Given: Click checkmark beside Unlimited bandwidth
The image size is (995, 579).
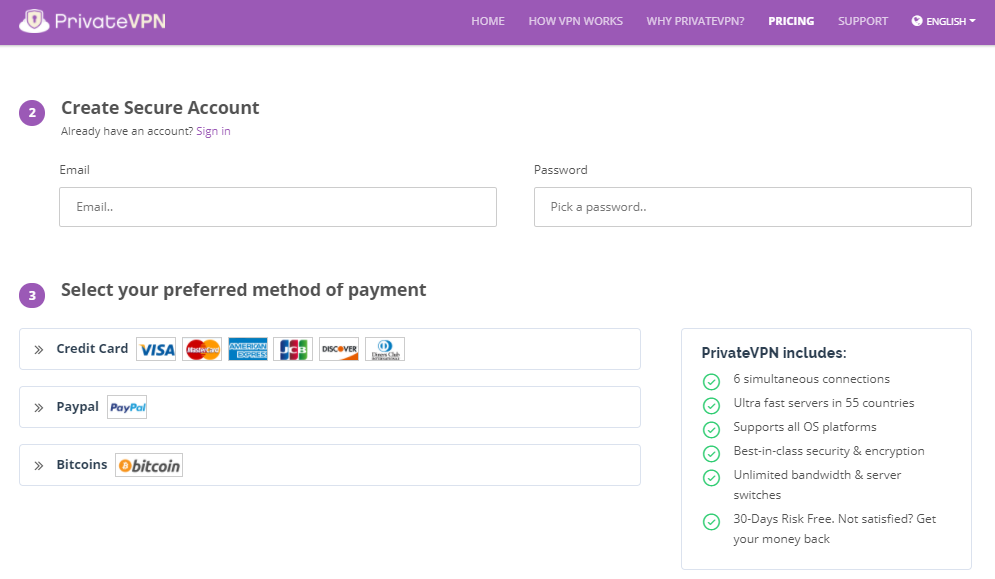Looking at the screenshot, I should [x=711, y=478].
